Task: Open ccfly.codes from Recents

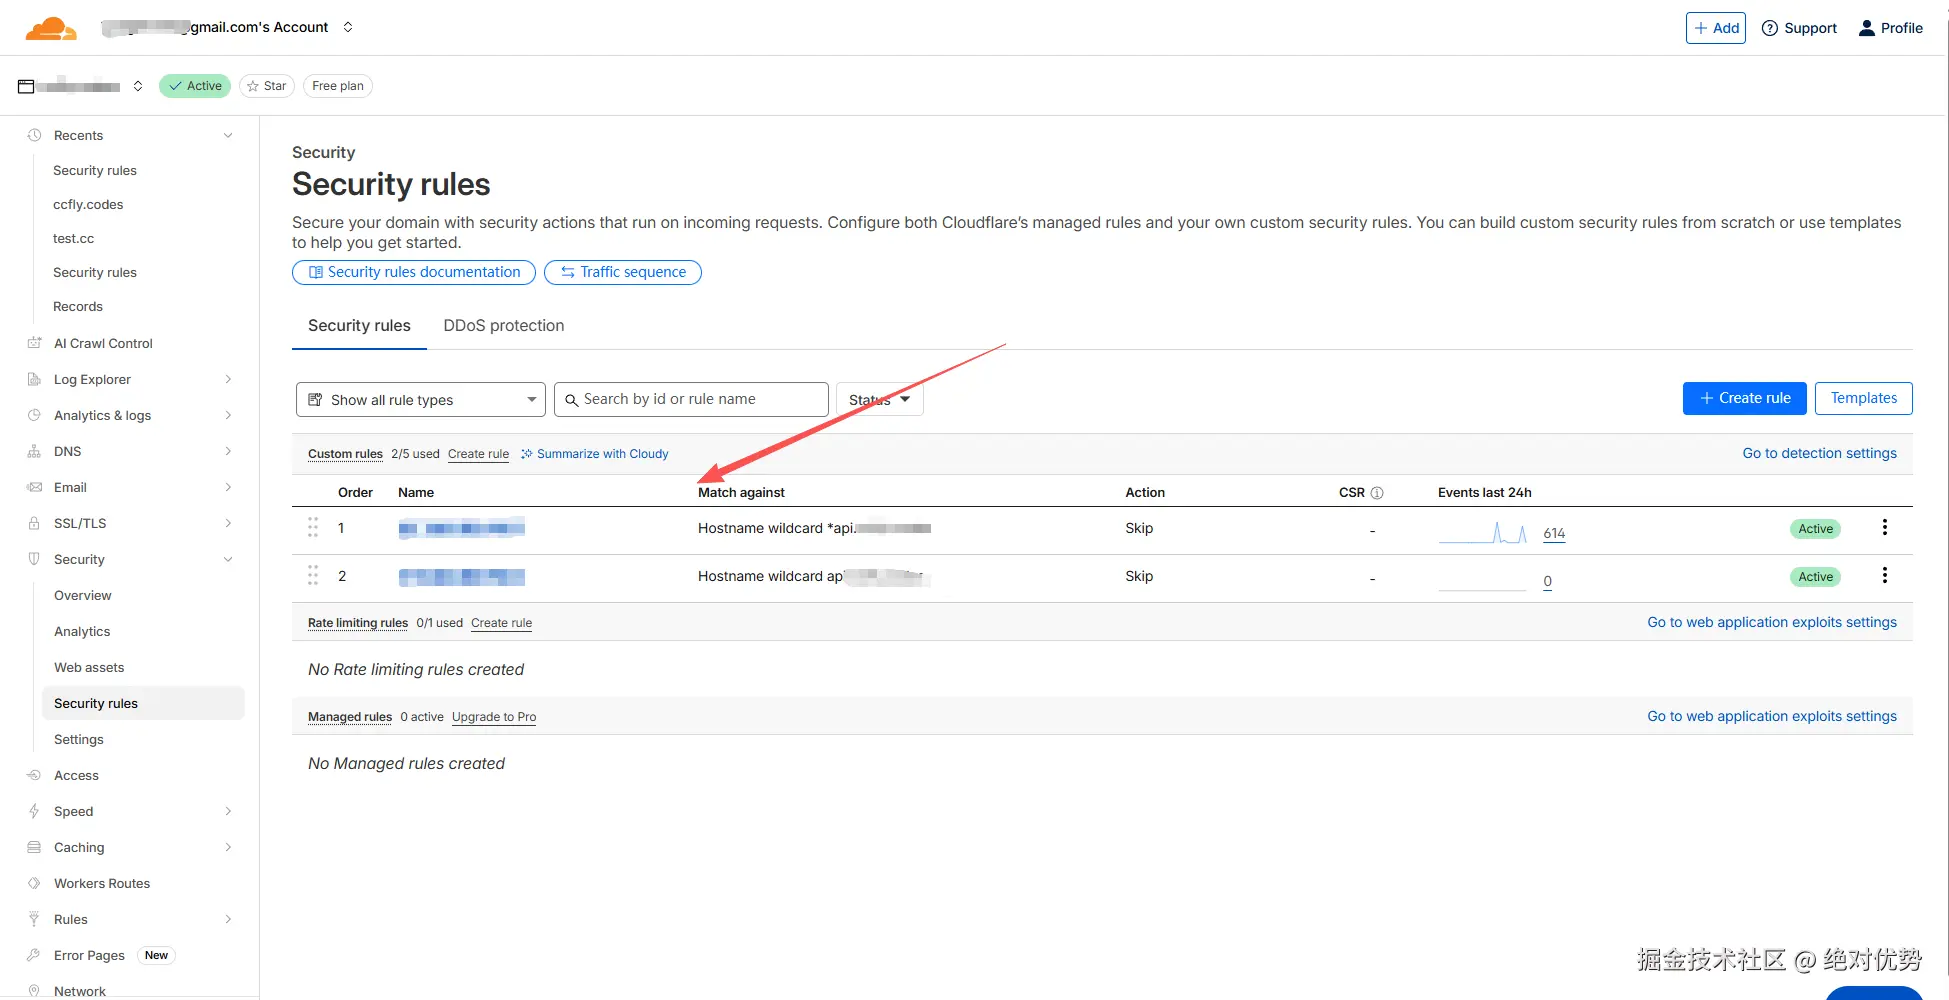Action: pyautogui.click(x=88, y=204)
